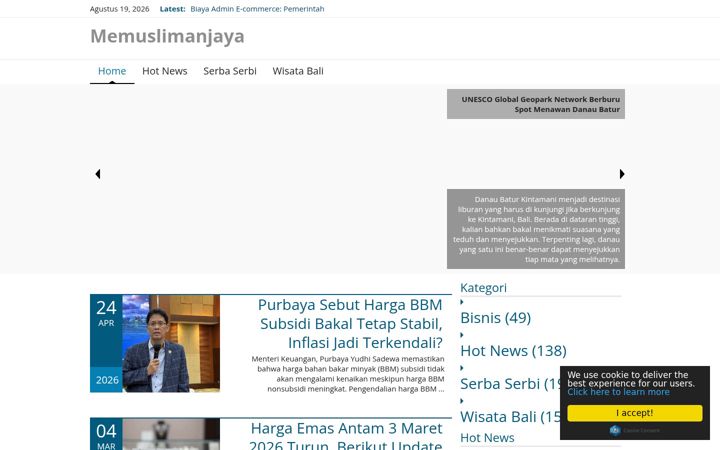
Task: Open the Hot News menu item
Action: coord(164,71)
